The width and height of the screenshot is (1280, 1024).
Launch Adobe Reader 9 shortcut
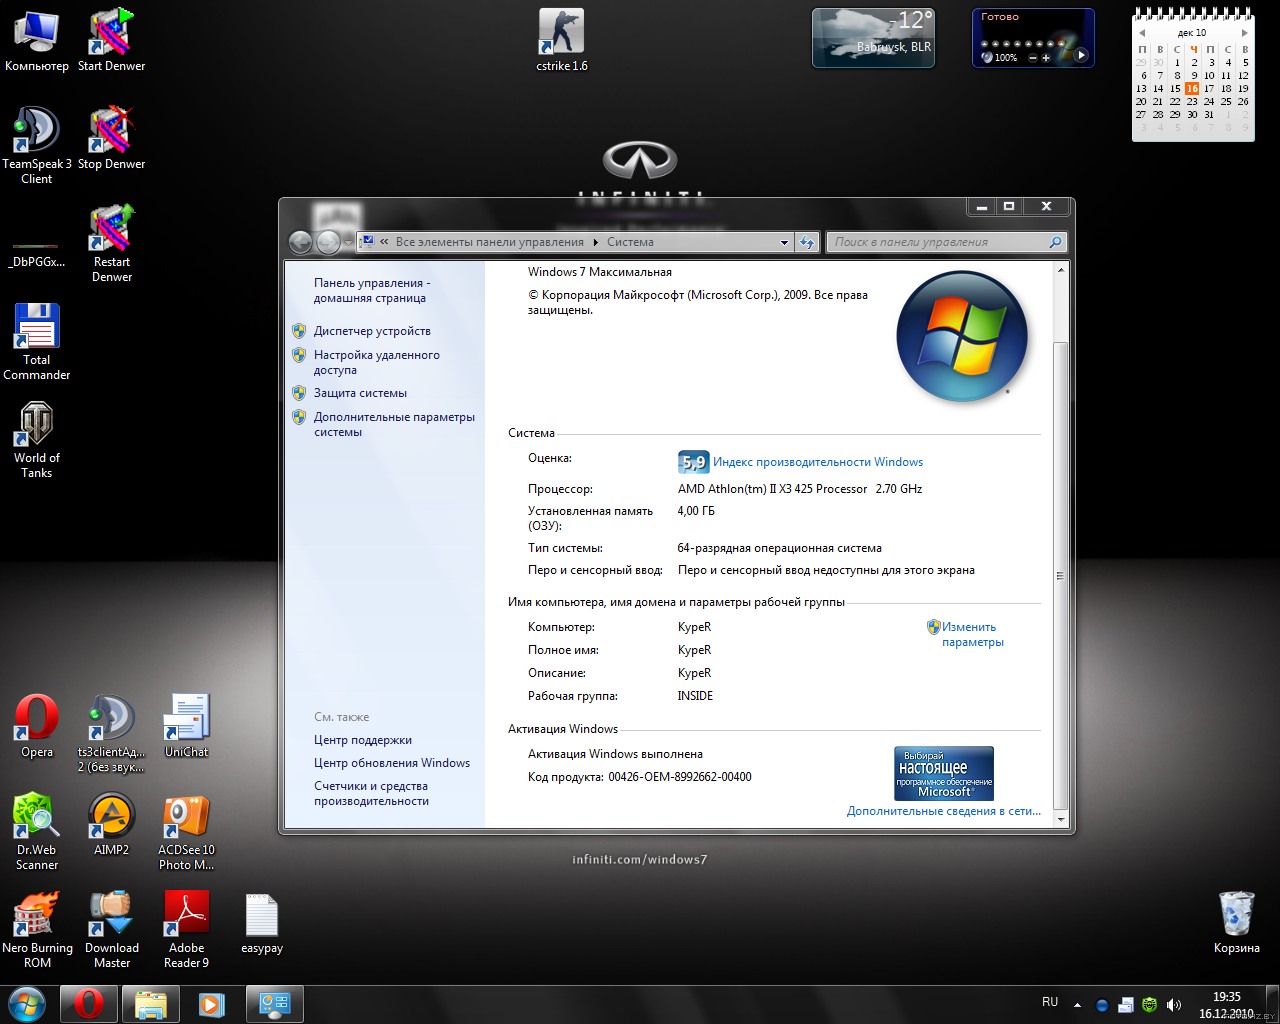(186, 929)
